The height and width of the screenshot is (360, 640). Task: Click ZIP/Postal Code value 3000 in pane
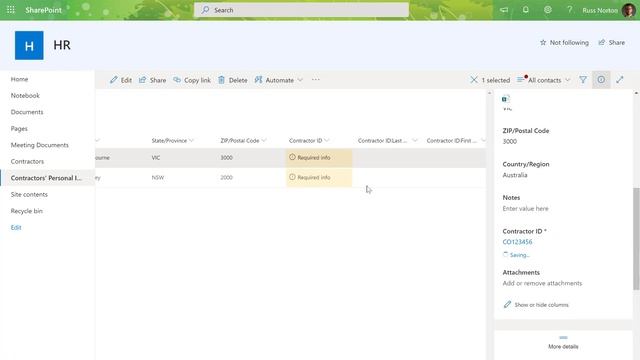(x=509, y=142)
